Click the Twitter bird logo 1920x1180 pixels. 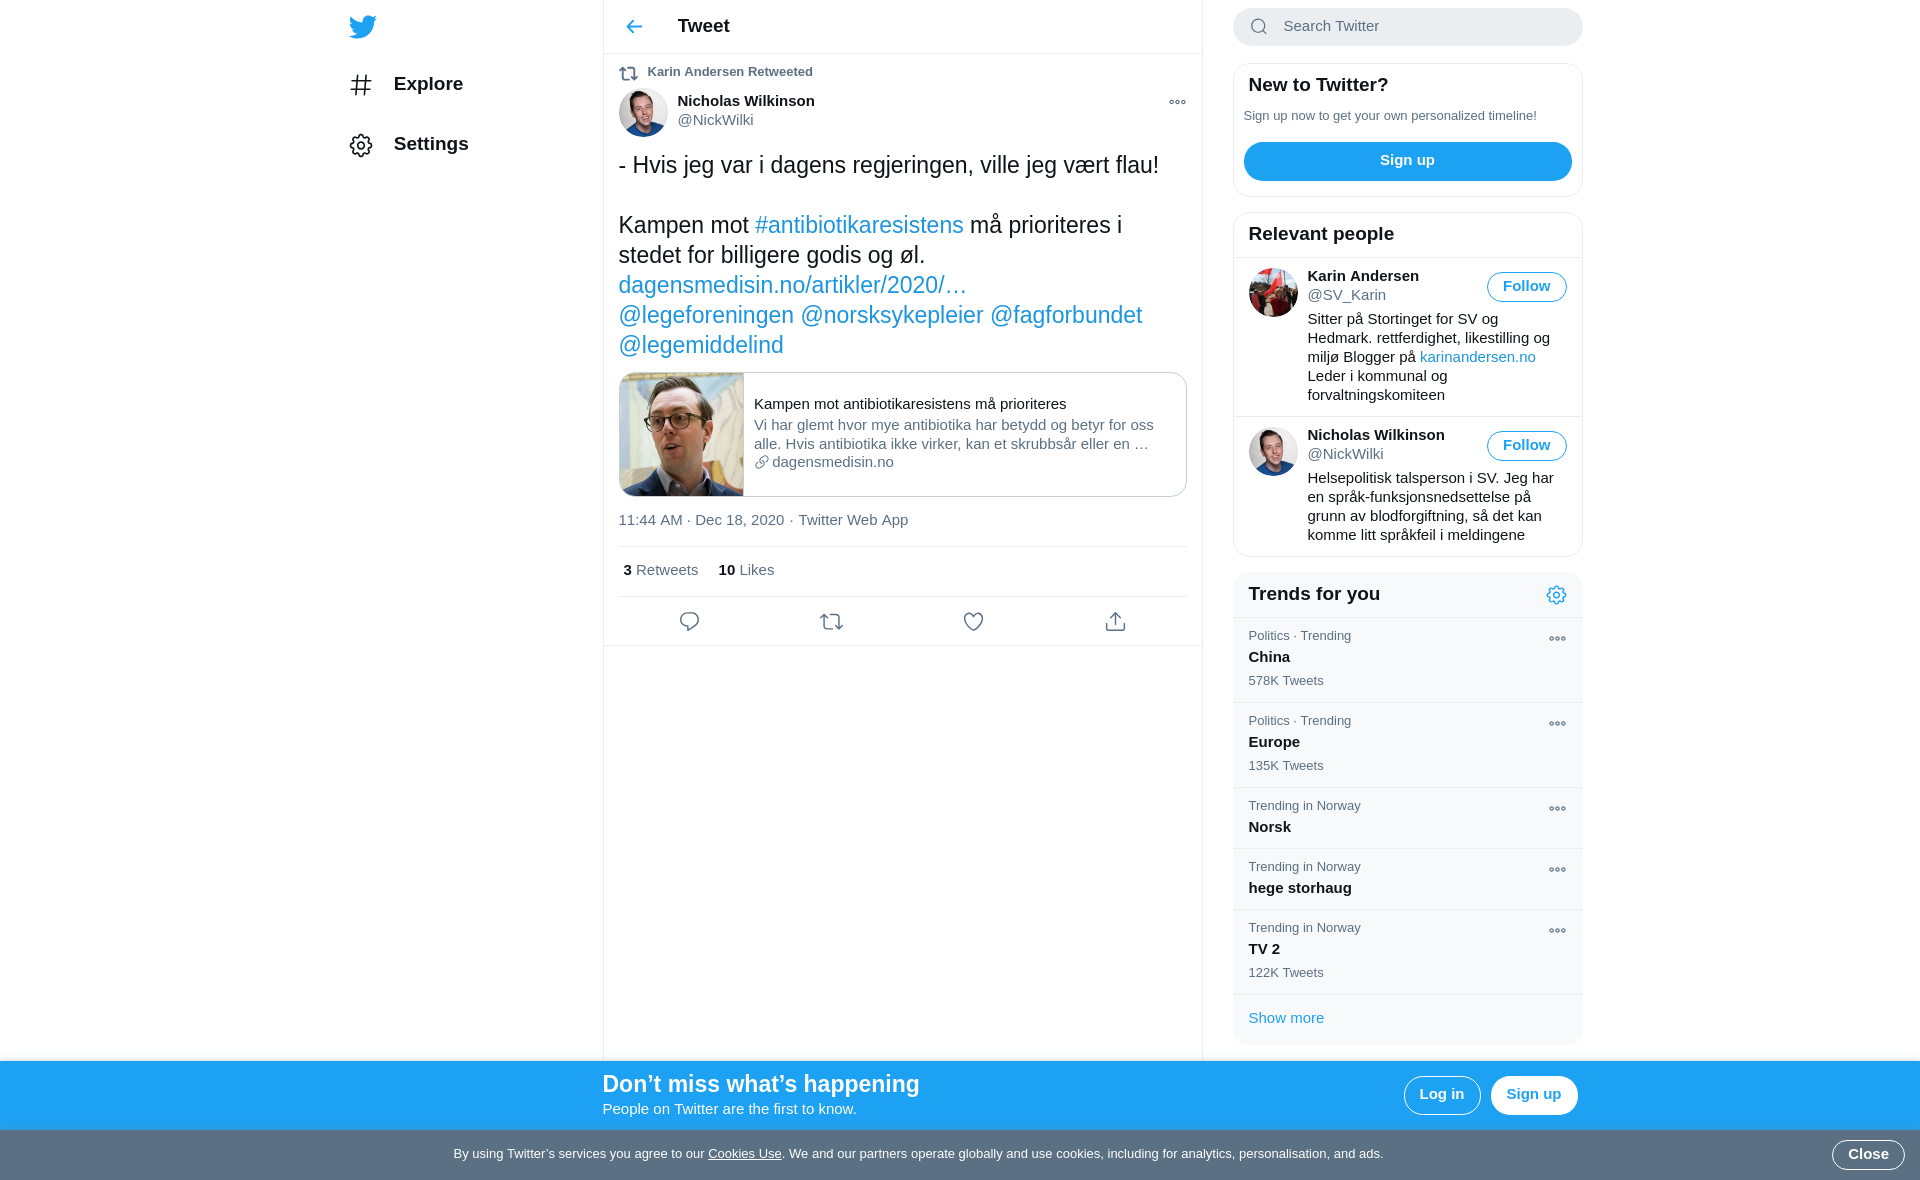(363, 27)
